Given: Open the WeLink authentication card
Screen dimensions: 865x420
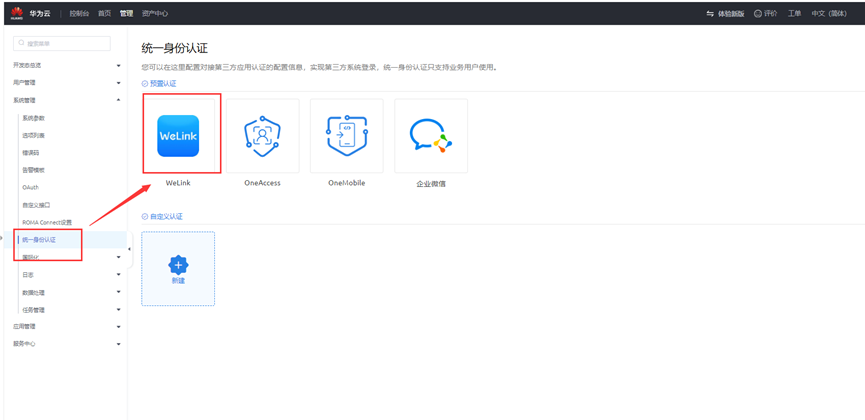Looking at the screenshot, I should [178, 136].
